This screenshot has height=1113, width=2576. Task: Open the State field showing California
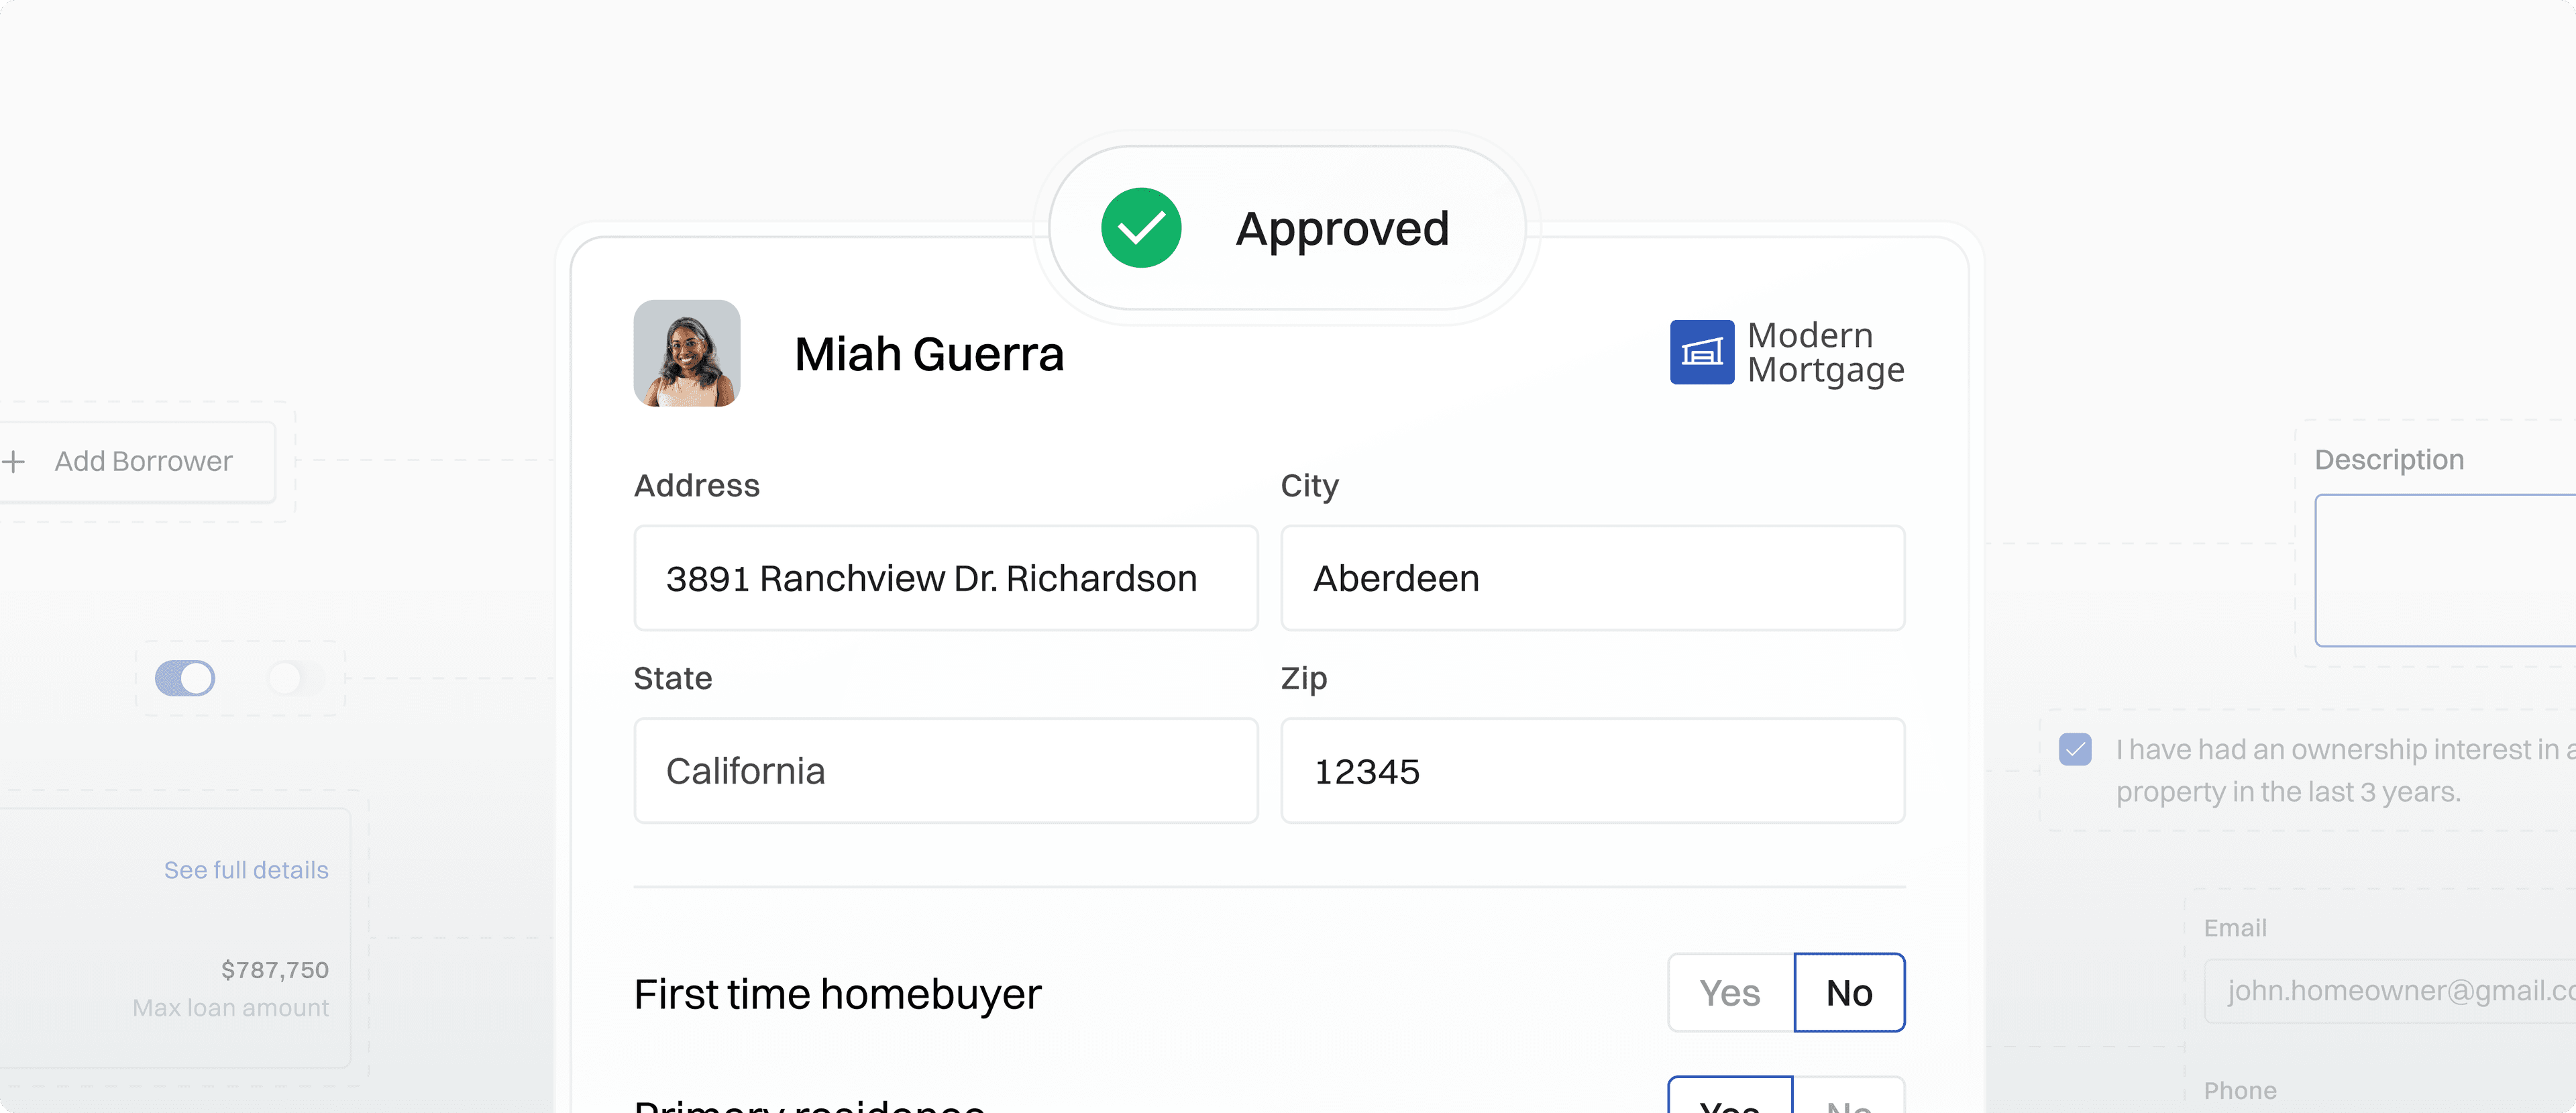(x=945, y=771)
